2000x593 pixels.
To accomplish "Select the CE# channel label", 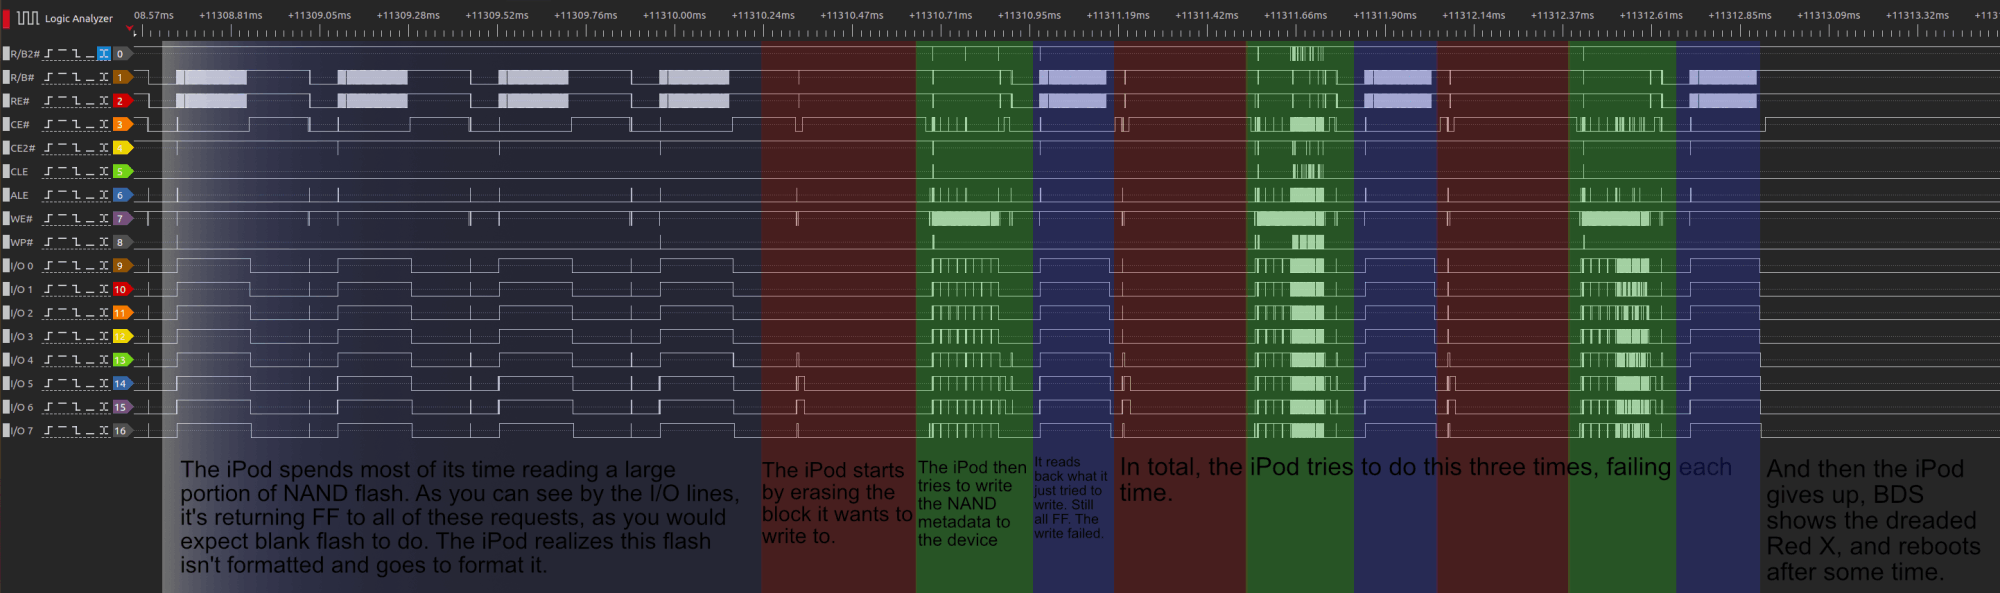I will coord(20,125).
